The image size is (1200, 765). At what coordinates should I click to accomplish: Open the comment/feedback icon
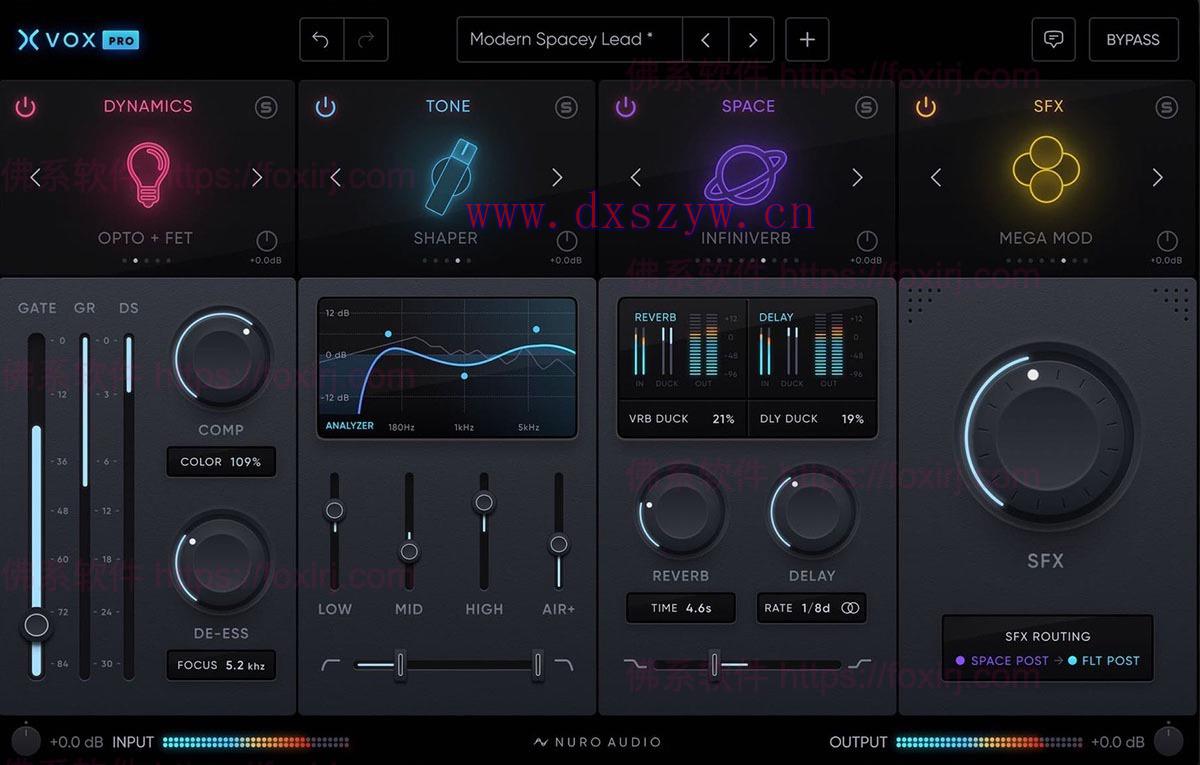(1053, 40)
